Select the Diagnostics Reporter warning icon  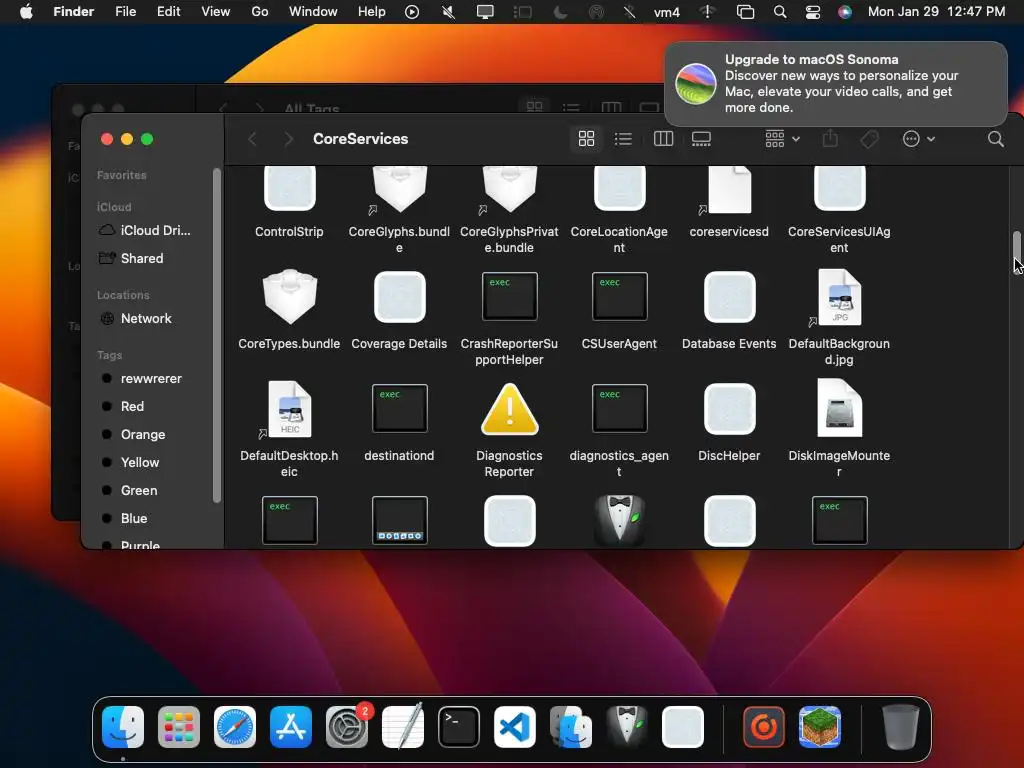[509, 409]
